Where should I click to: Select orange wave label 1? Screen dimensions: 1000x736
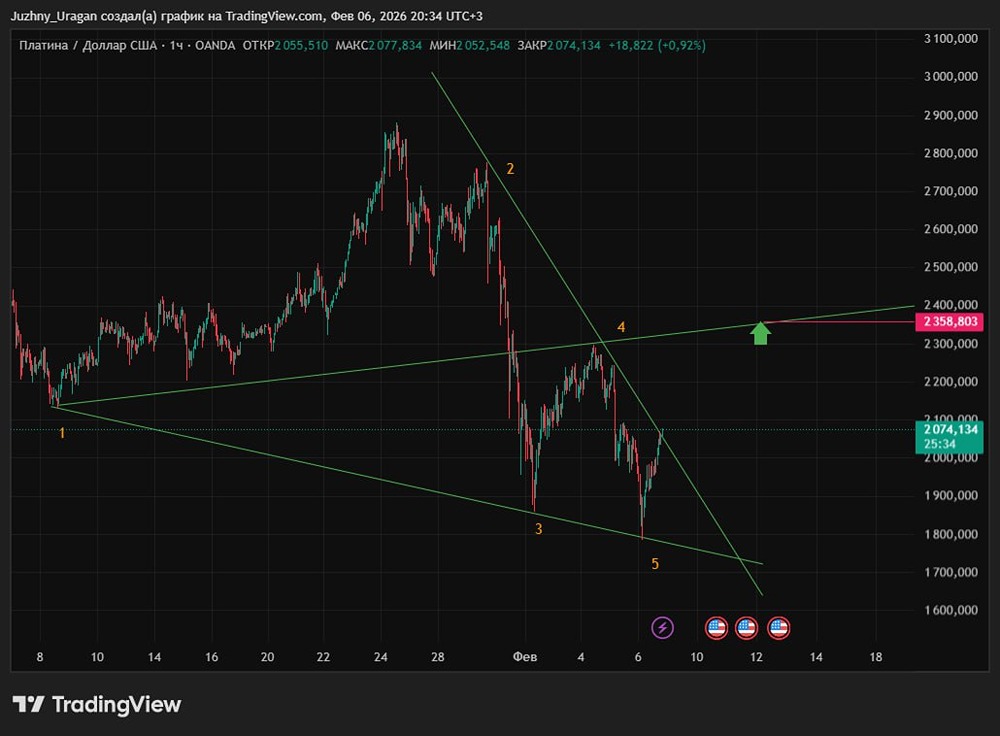[62, 433]
